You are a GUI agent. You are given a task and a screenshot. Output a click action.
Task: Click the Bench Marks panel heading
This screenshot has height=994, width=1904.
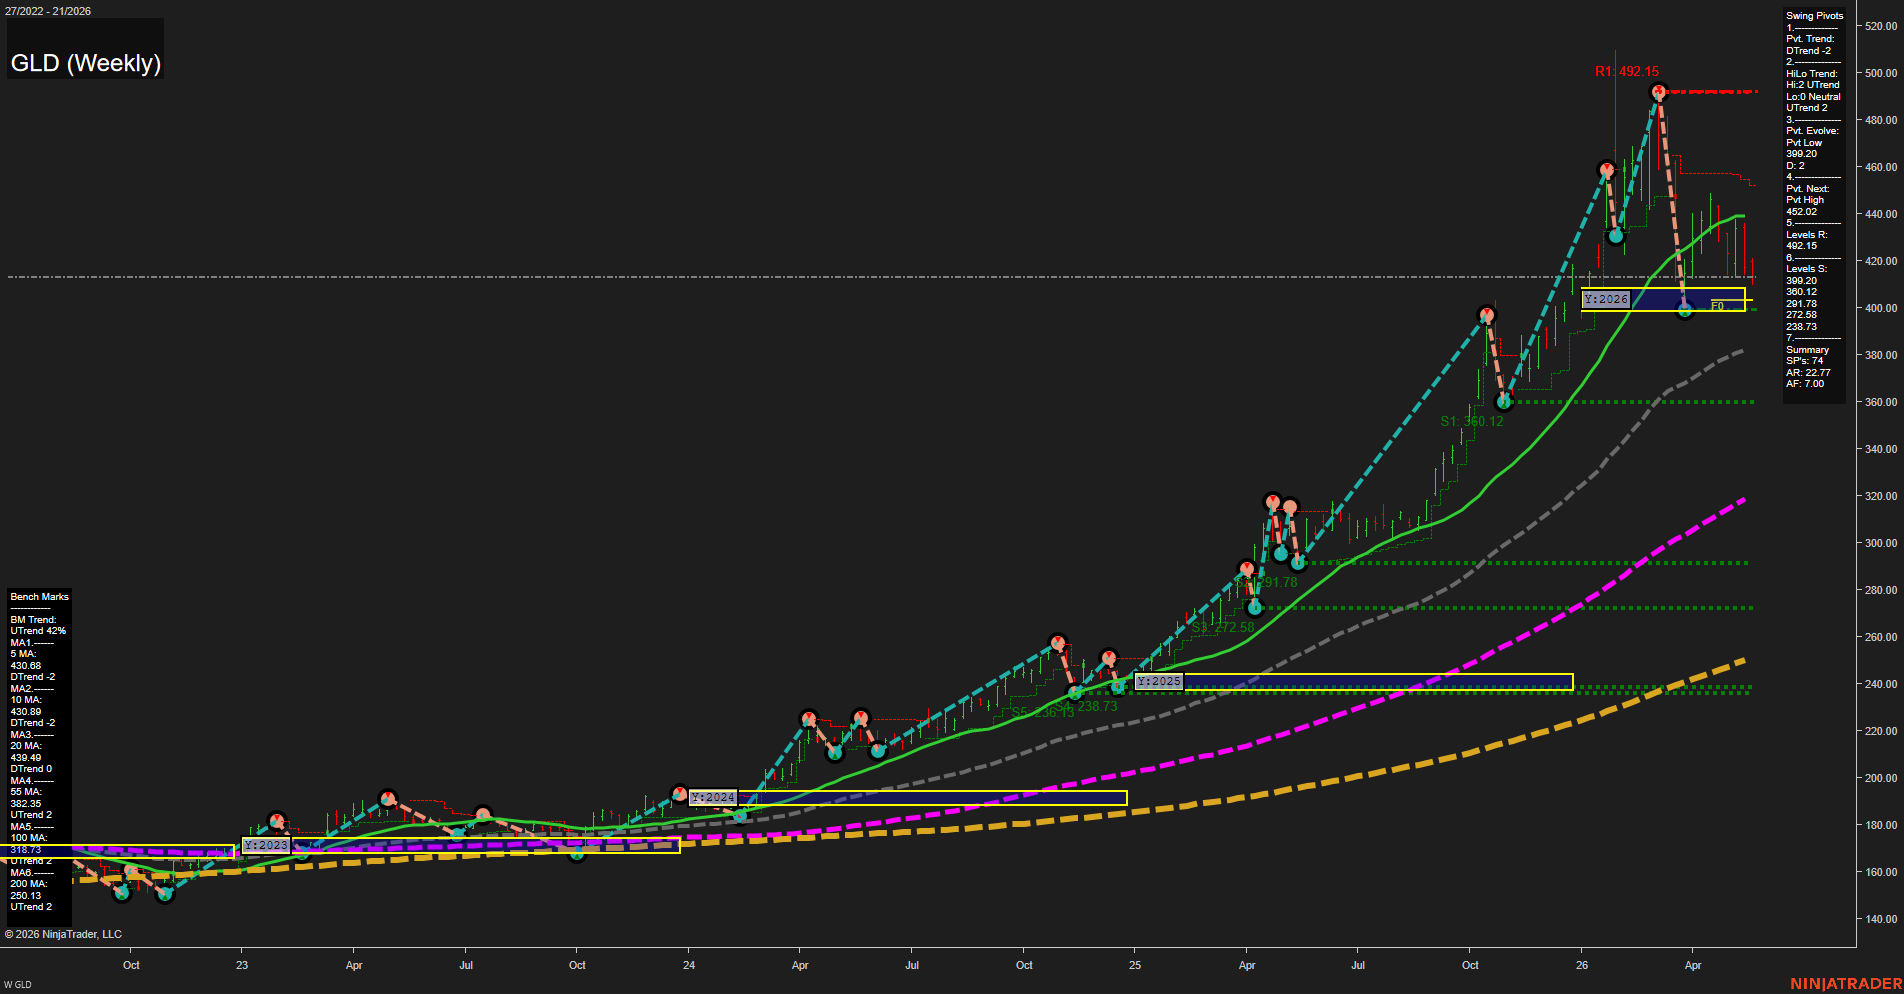point(40,597)
